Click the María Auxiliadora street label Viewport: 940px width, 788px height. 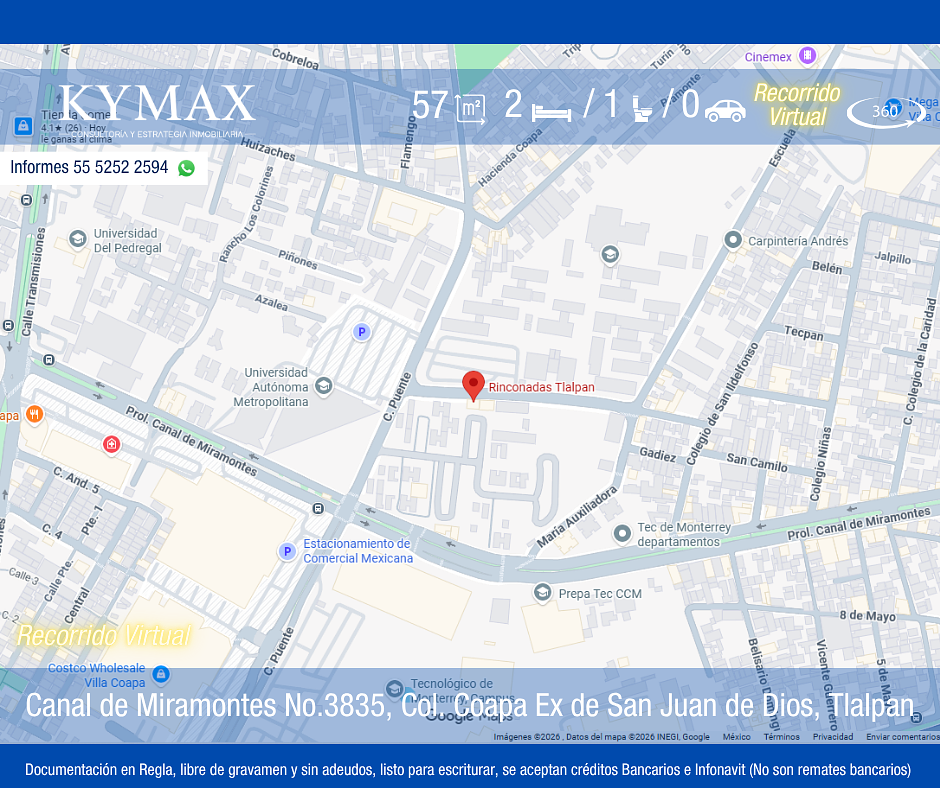click(x=577, y=517)
